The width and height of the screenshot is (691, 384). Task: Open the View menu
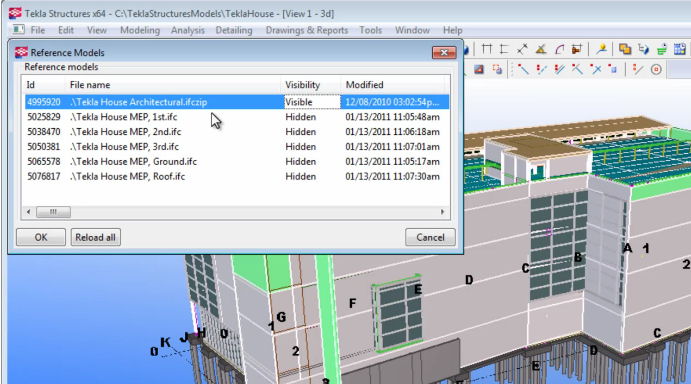coord(97,30)
